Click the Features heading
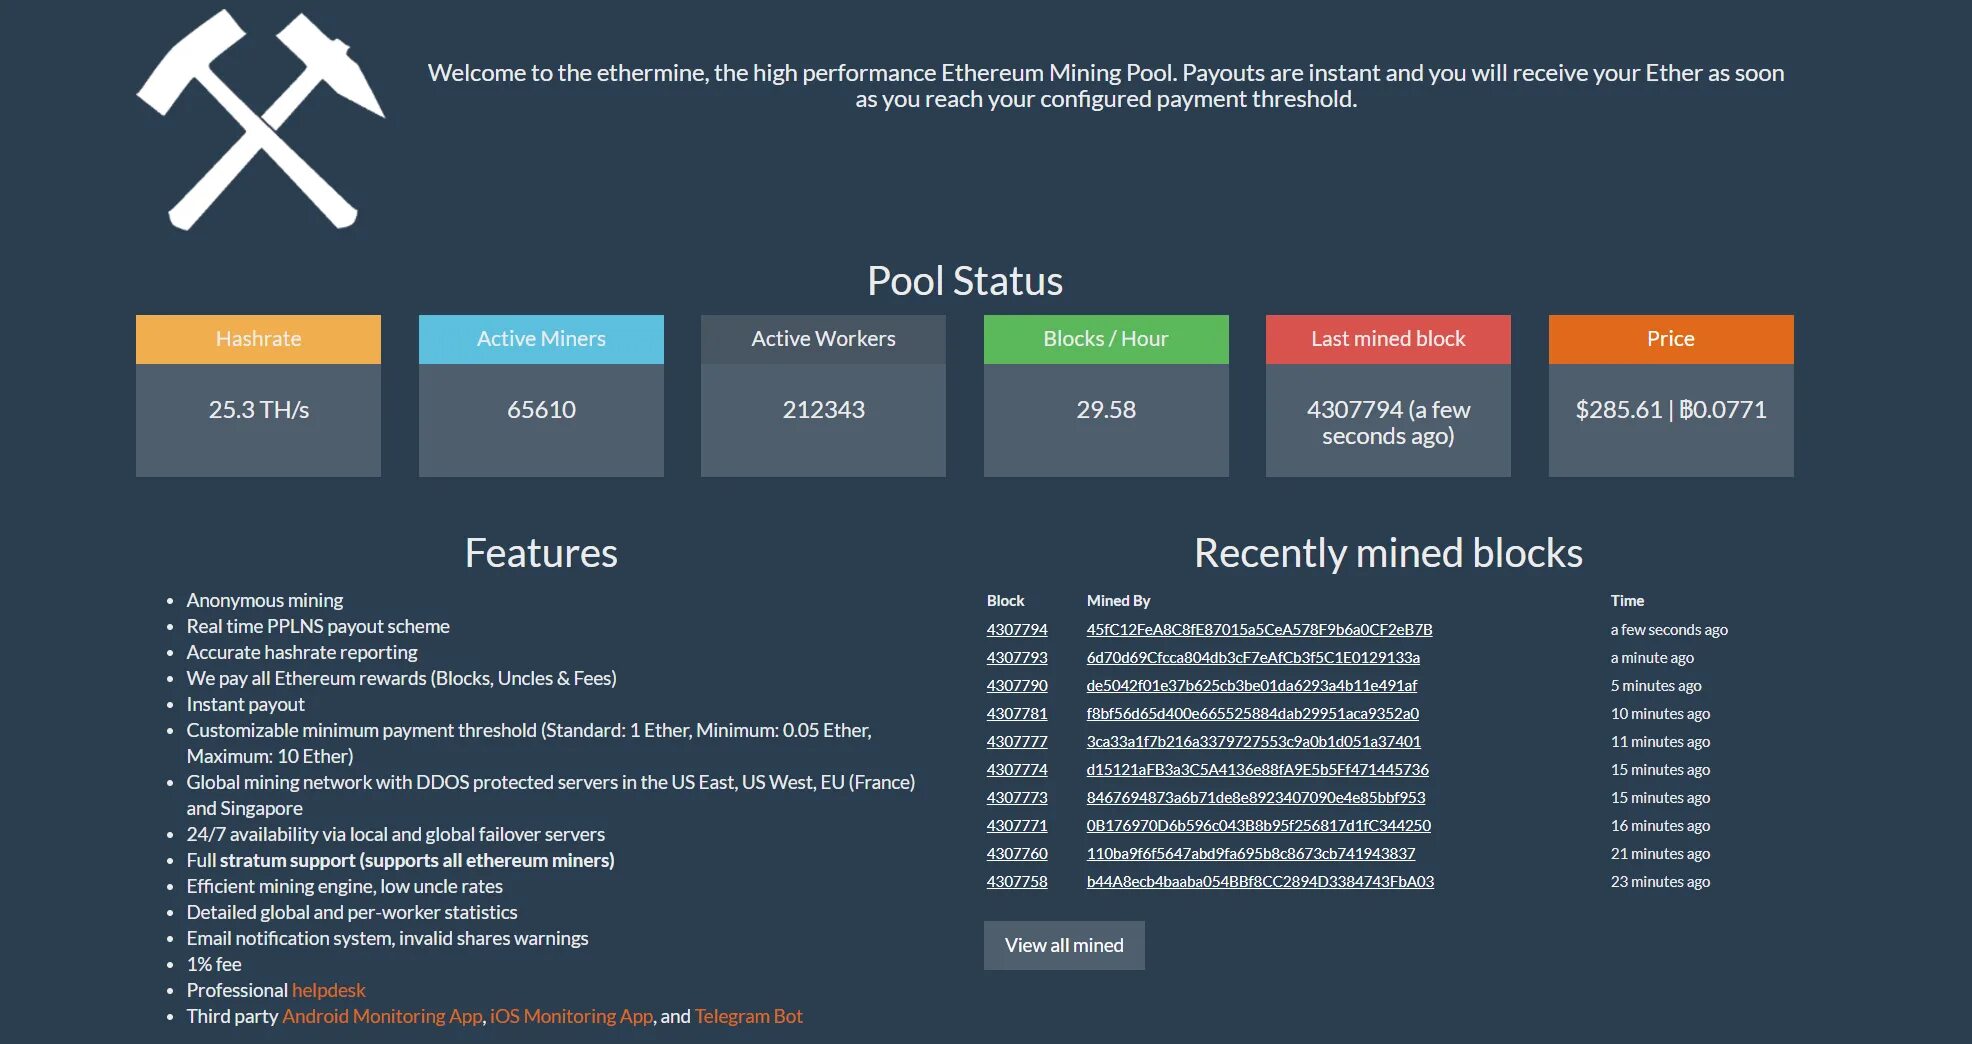 pyautogui.click(x=541, y=553)
